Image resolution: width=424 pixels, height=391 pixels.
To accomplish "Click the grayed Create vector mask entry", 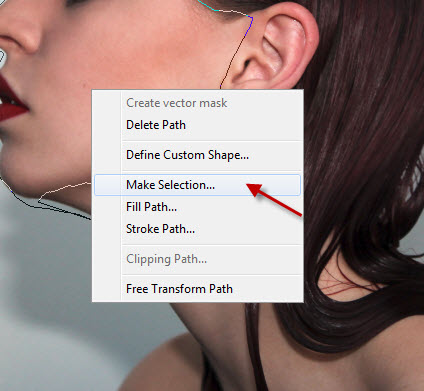I will (197, 103).
